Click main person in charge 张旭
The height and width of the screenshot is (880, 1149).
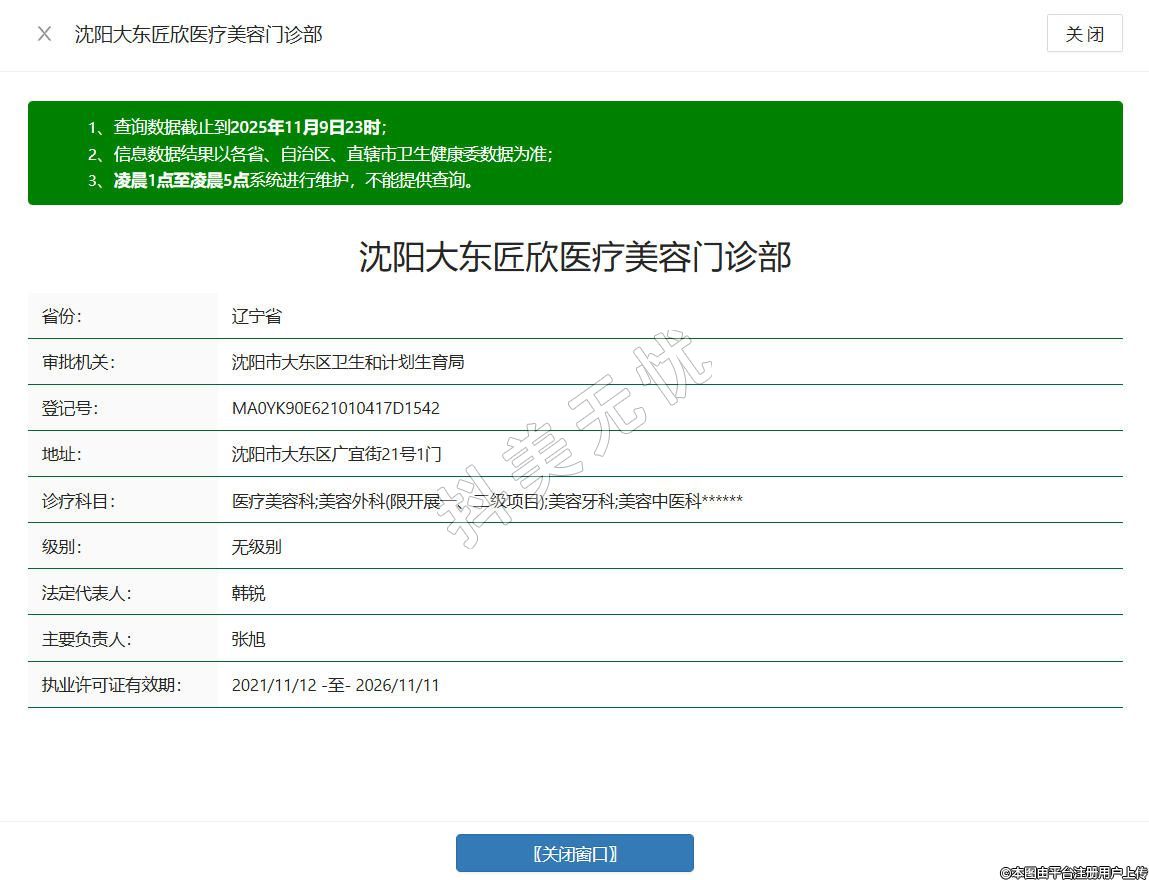coord(248,639)
